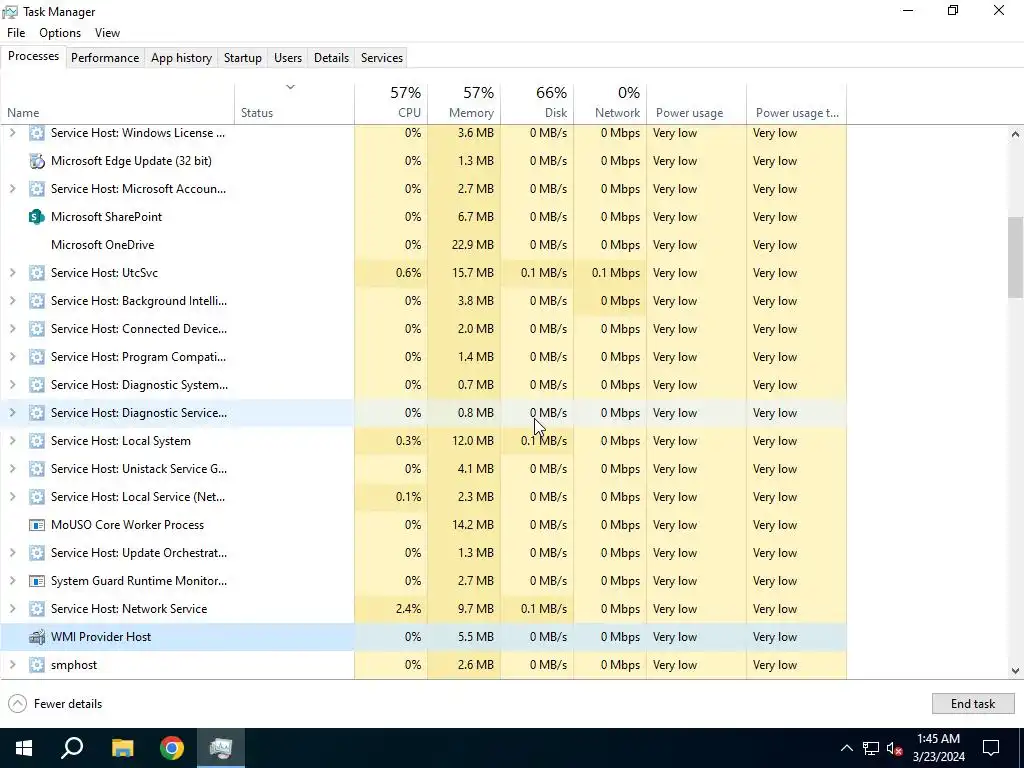
Task: Click the System Guard Runtime Monitor icon
Action: tap(37, 581)
